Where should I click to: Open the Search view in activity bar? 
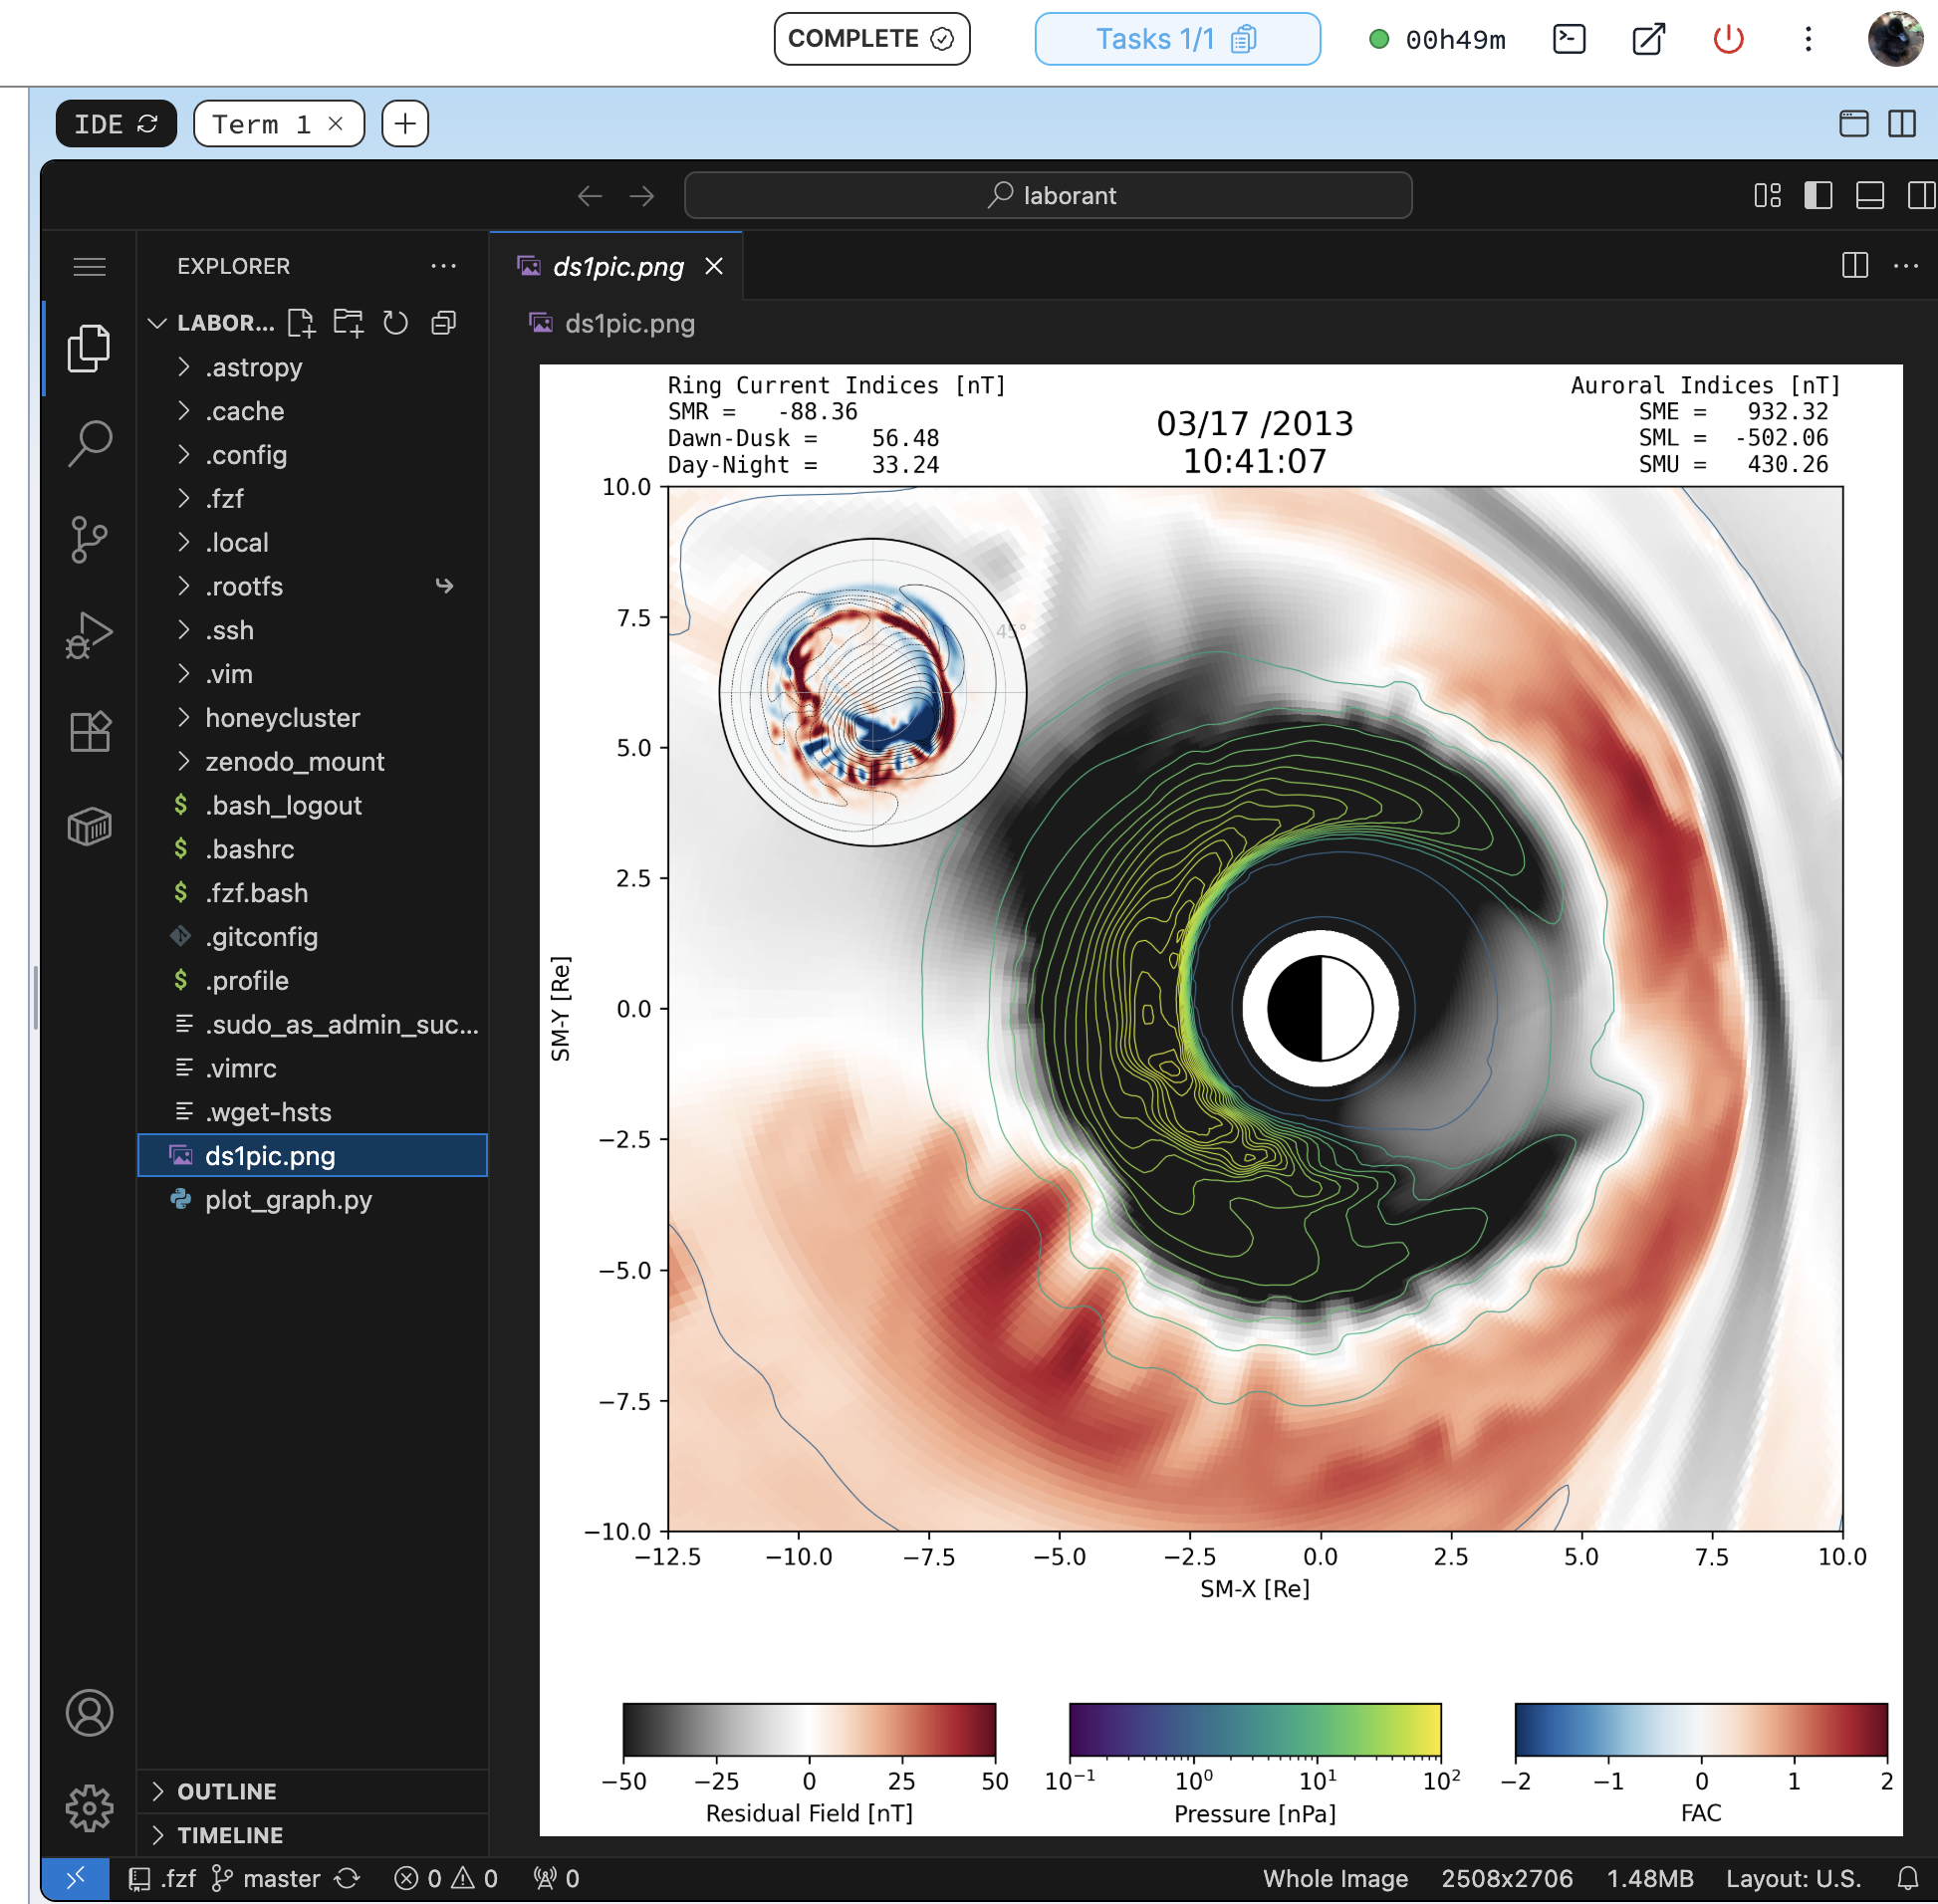pyautogui.click(x=89, y=443)
